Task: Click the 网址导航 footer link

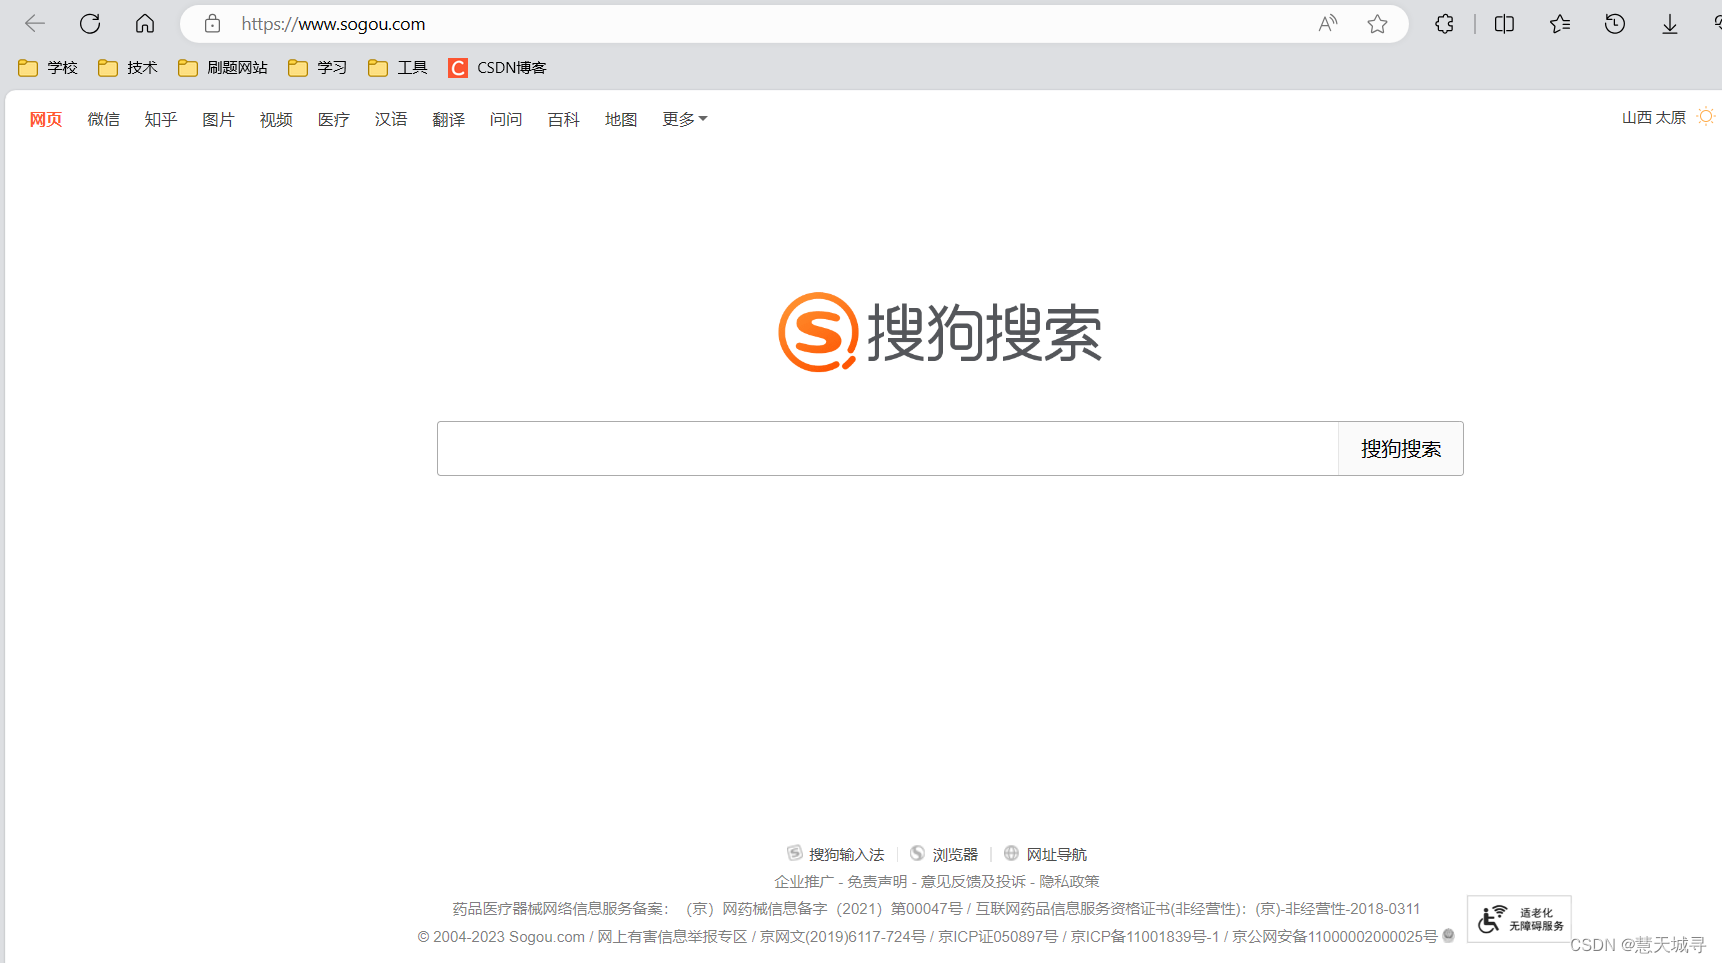Action: (x=1045, y=854)
